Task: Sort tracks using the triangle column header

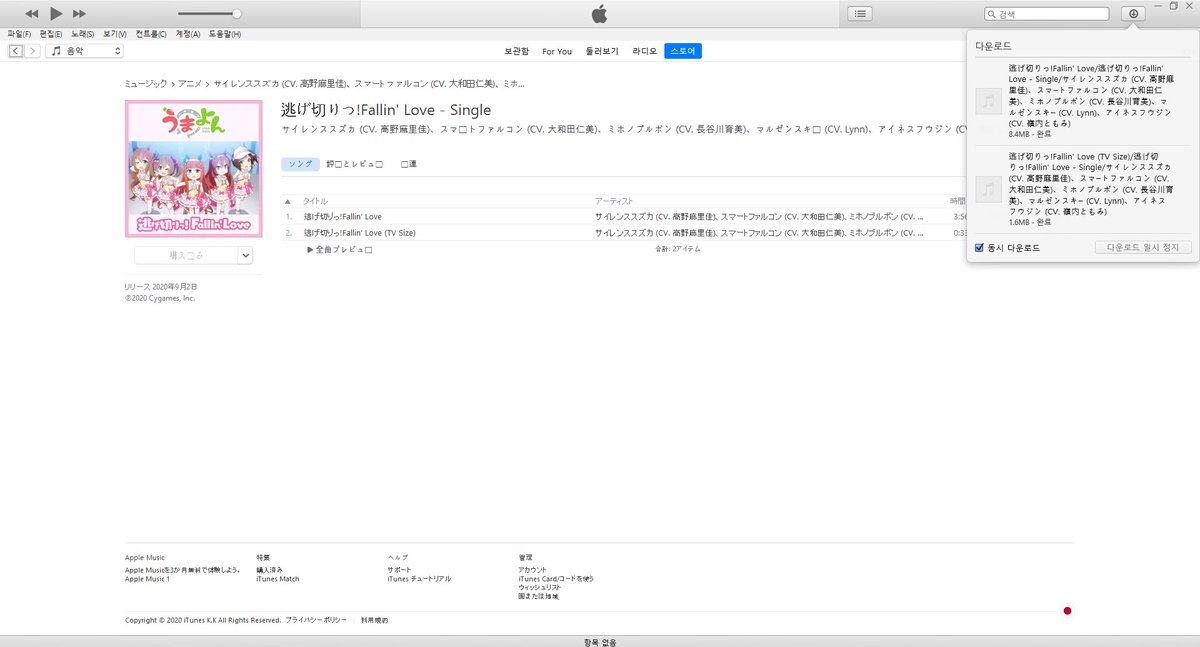Action: pos(288,201)
